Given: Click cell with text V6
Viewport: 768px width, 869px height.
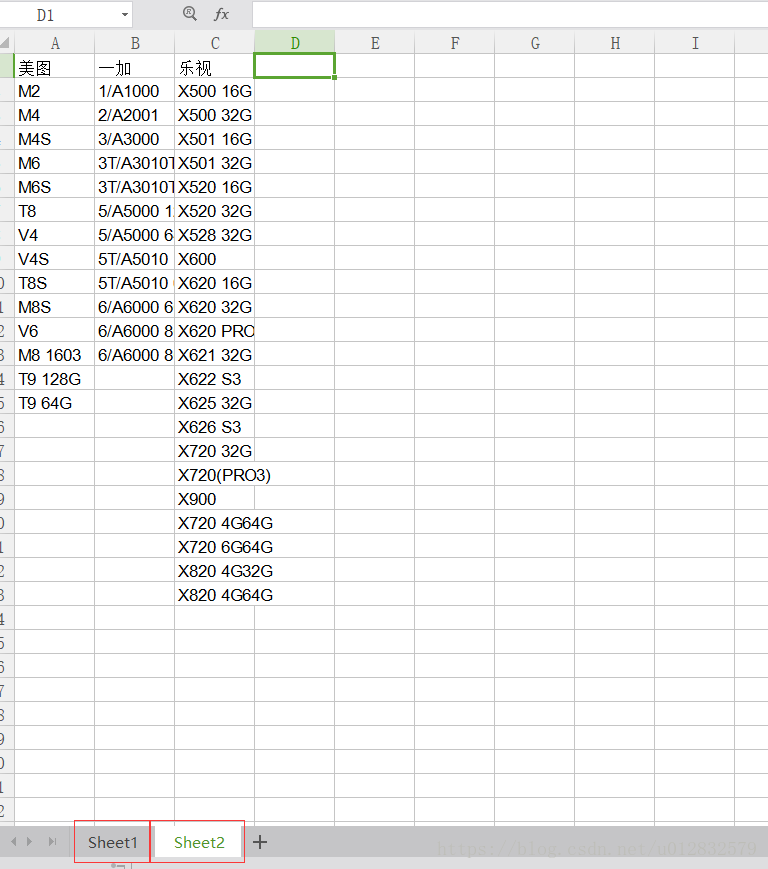Looking at the screenshot, I should pos(55,330).
